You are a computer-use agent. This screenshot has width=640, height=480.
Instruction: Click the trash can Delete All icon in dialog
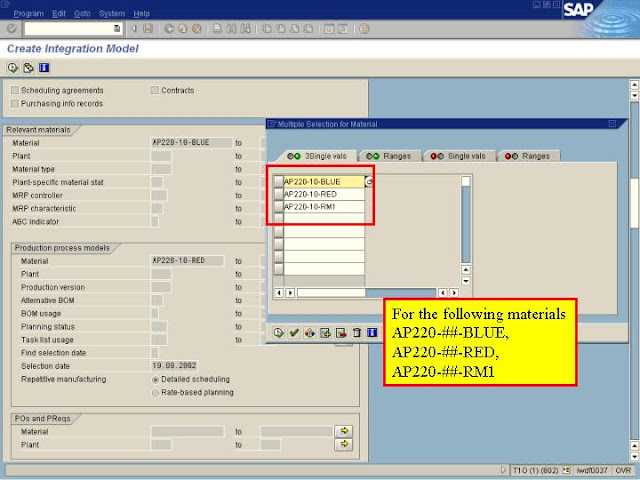pyautogui.click(x=356, y=333)
